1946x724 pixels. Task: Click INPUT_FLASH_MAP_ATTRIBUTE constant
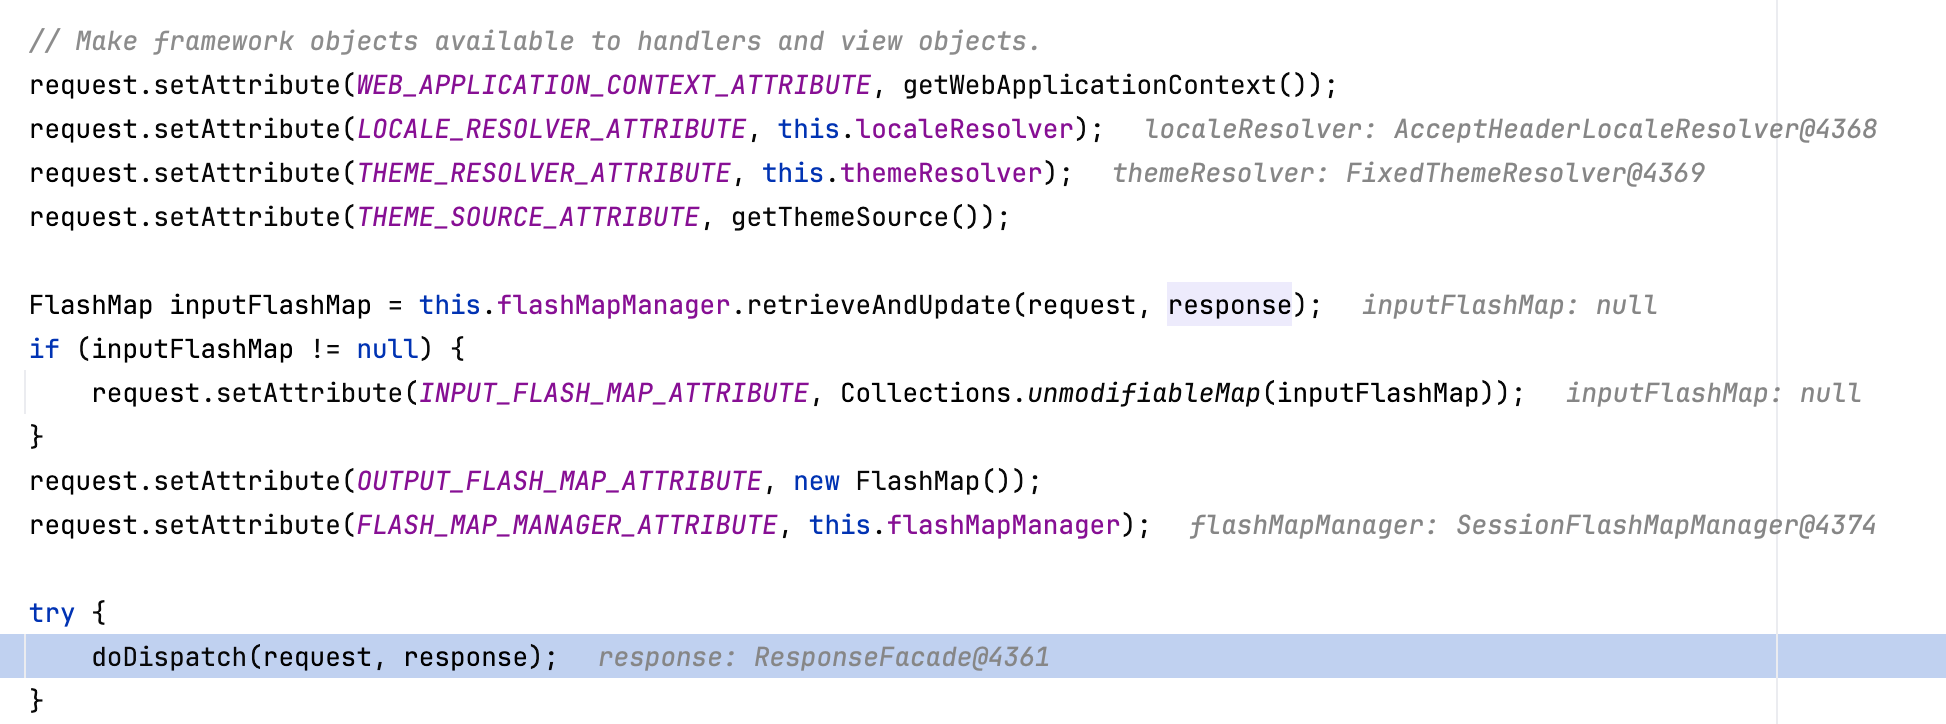(x=614, y=393)
